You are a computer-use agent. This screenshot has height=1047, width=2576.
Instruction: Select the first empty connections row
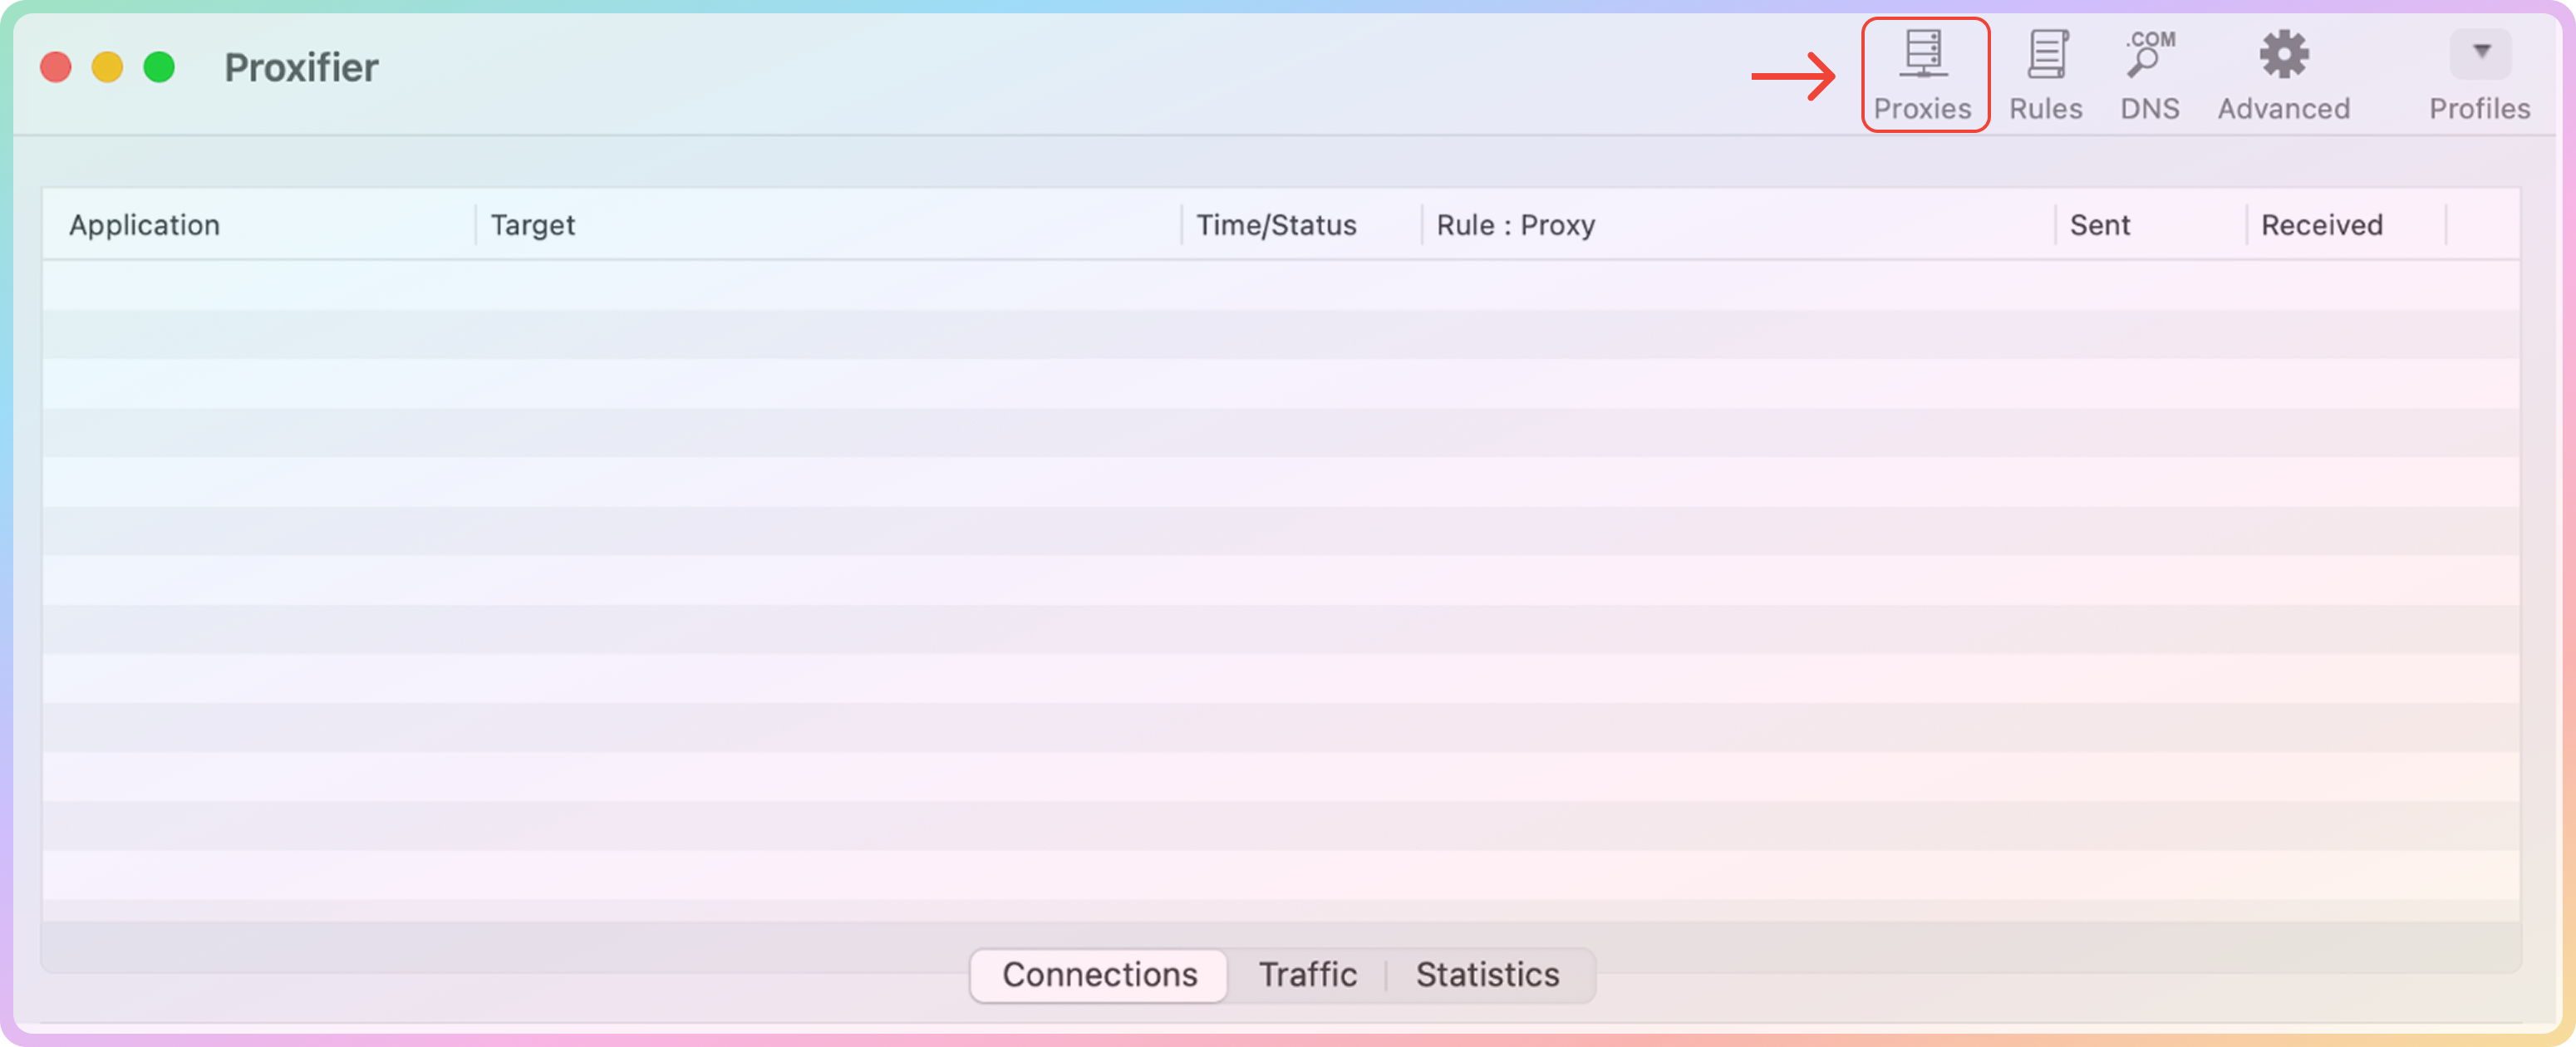(x=1280, y=285)
